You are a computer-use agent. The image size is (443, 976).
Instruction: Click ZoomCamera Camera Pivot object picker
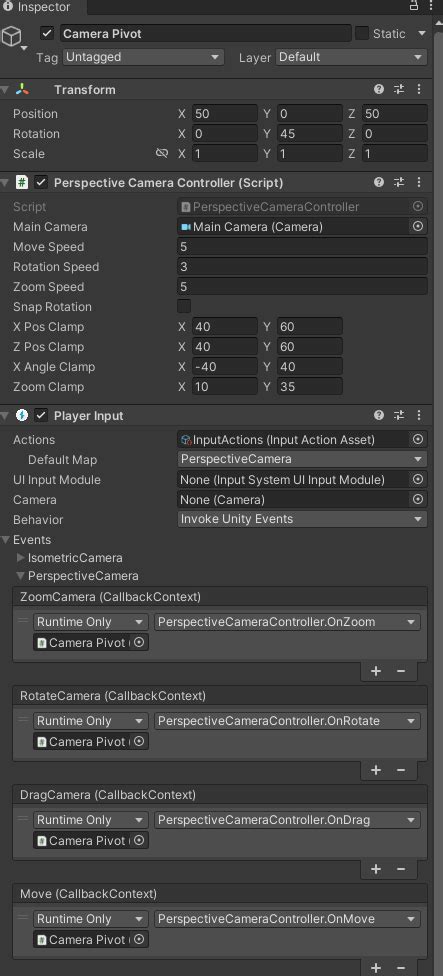point(139,642)
